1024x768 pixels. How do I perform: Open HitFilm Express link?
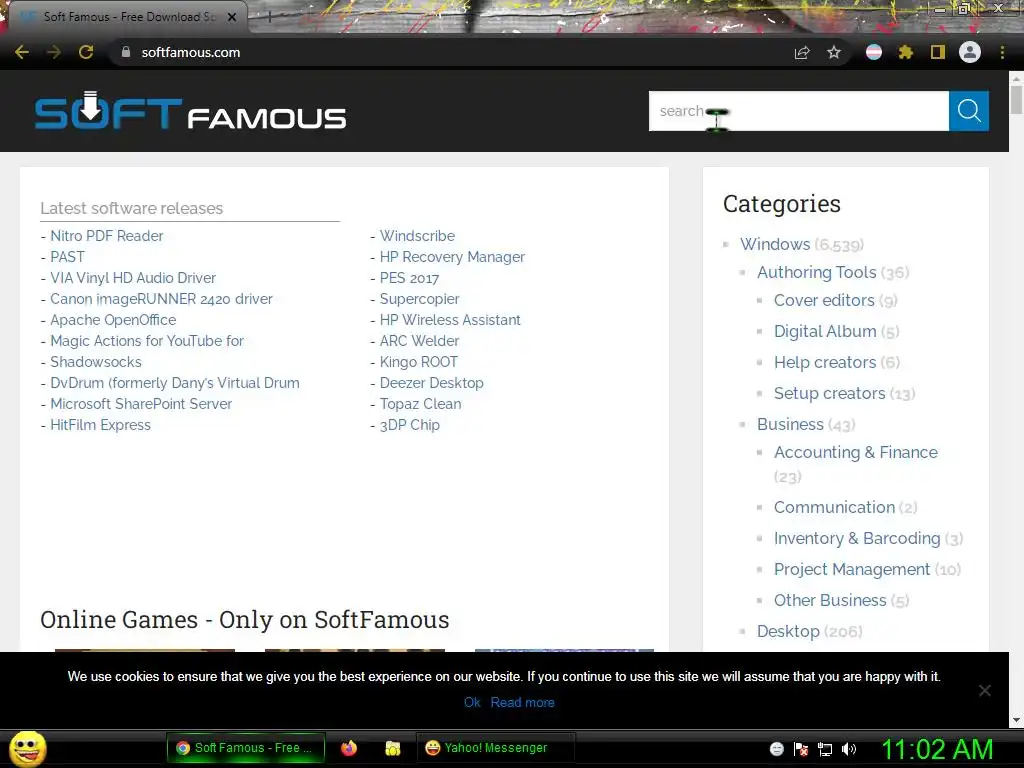[x=101, y=424]
